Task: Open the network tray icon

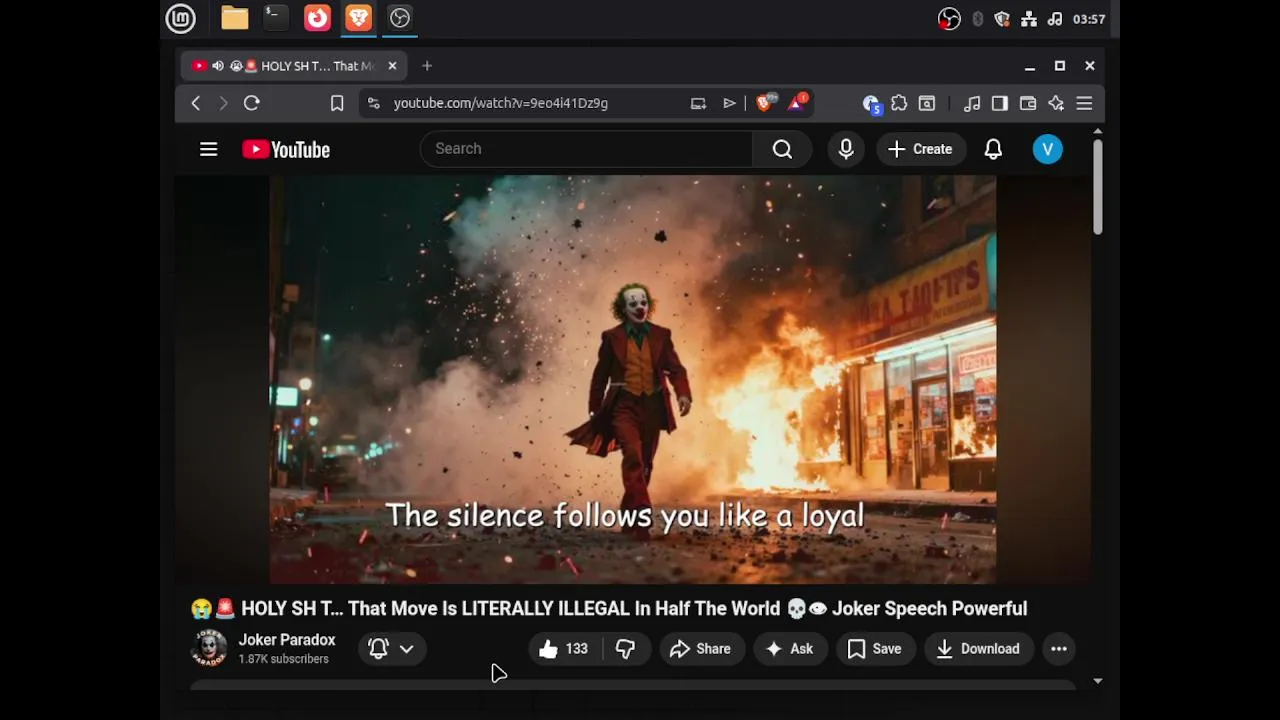Action: tap(1028, 19)
